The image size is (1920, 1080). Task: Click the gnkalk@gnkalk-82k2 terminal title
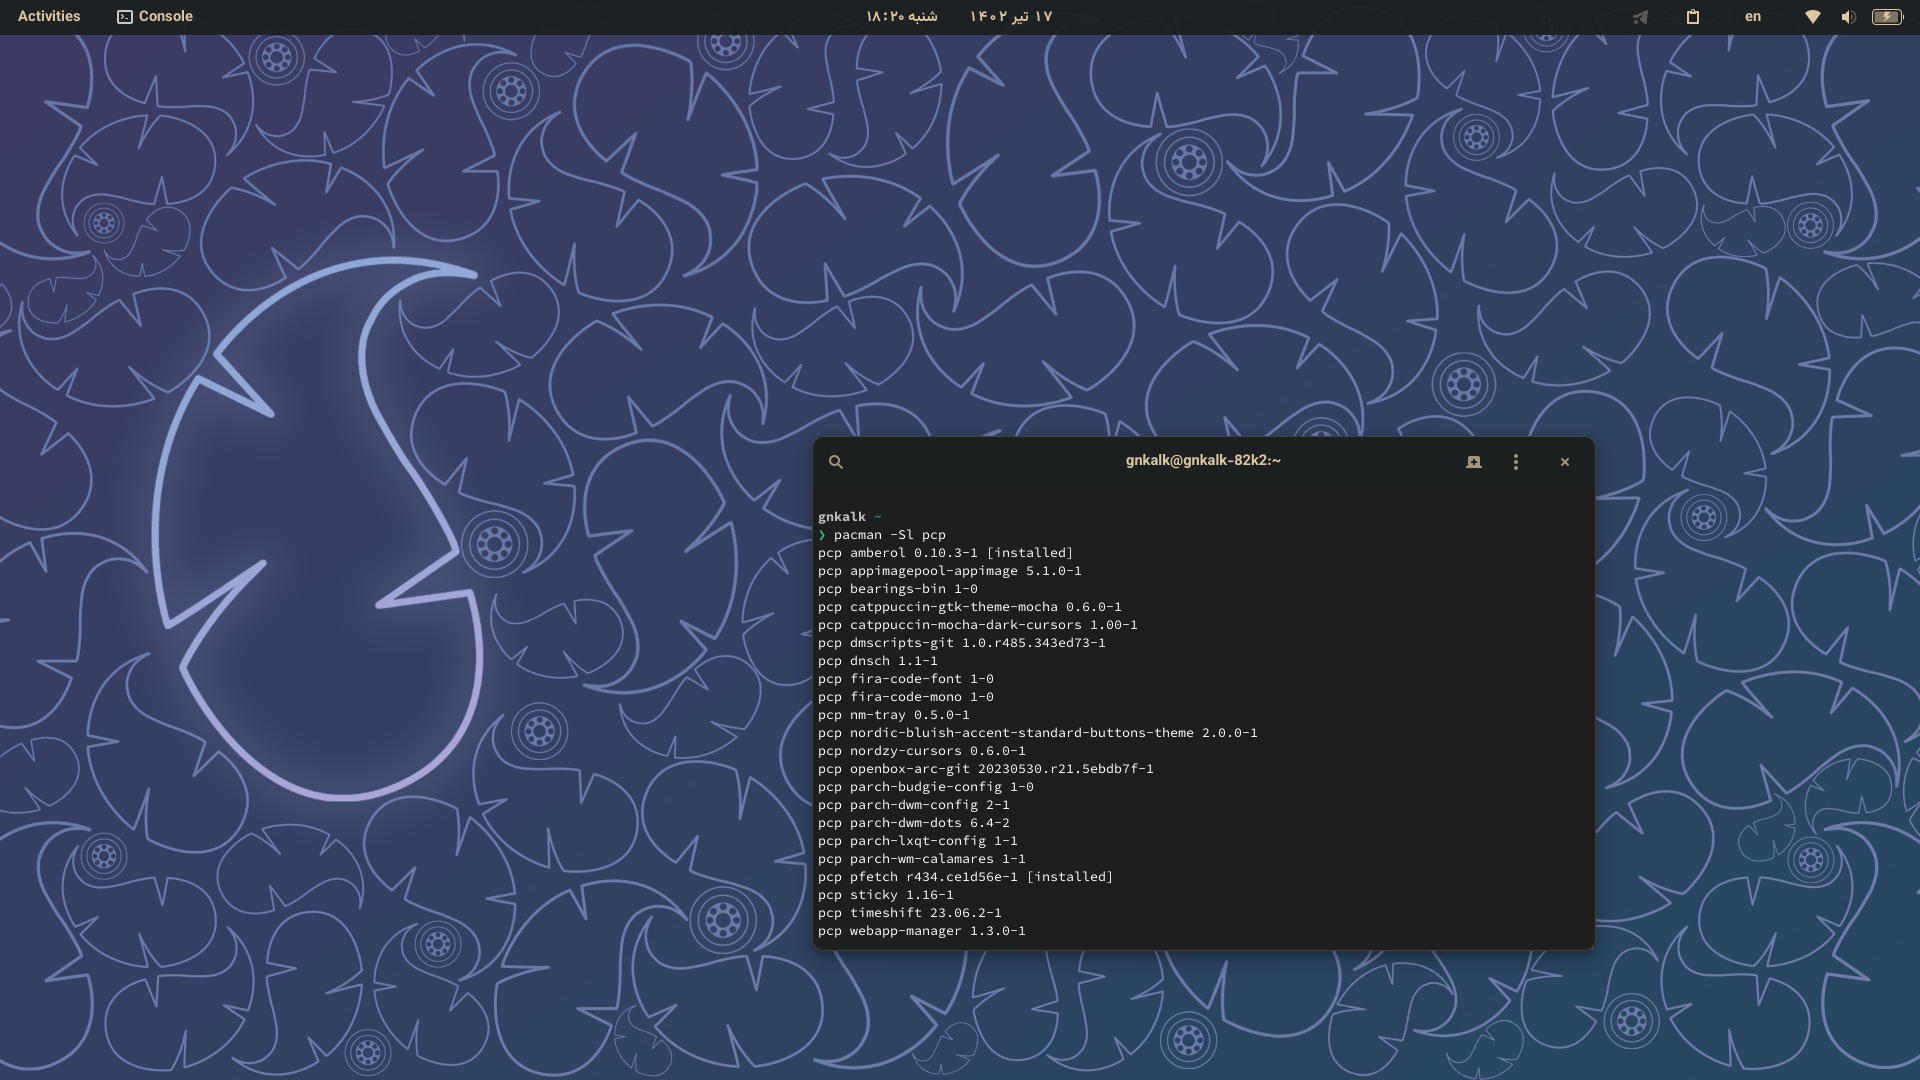pyautogui.click(x=1203, y=461)
